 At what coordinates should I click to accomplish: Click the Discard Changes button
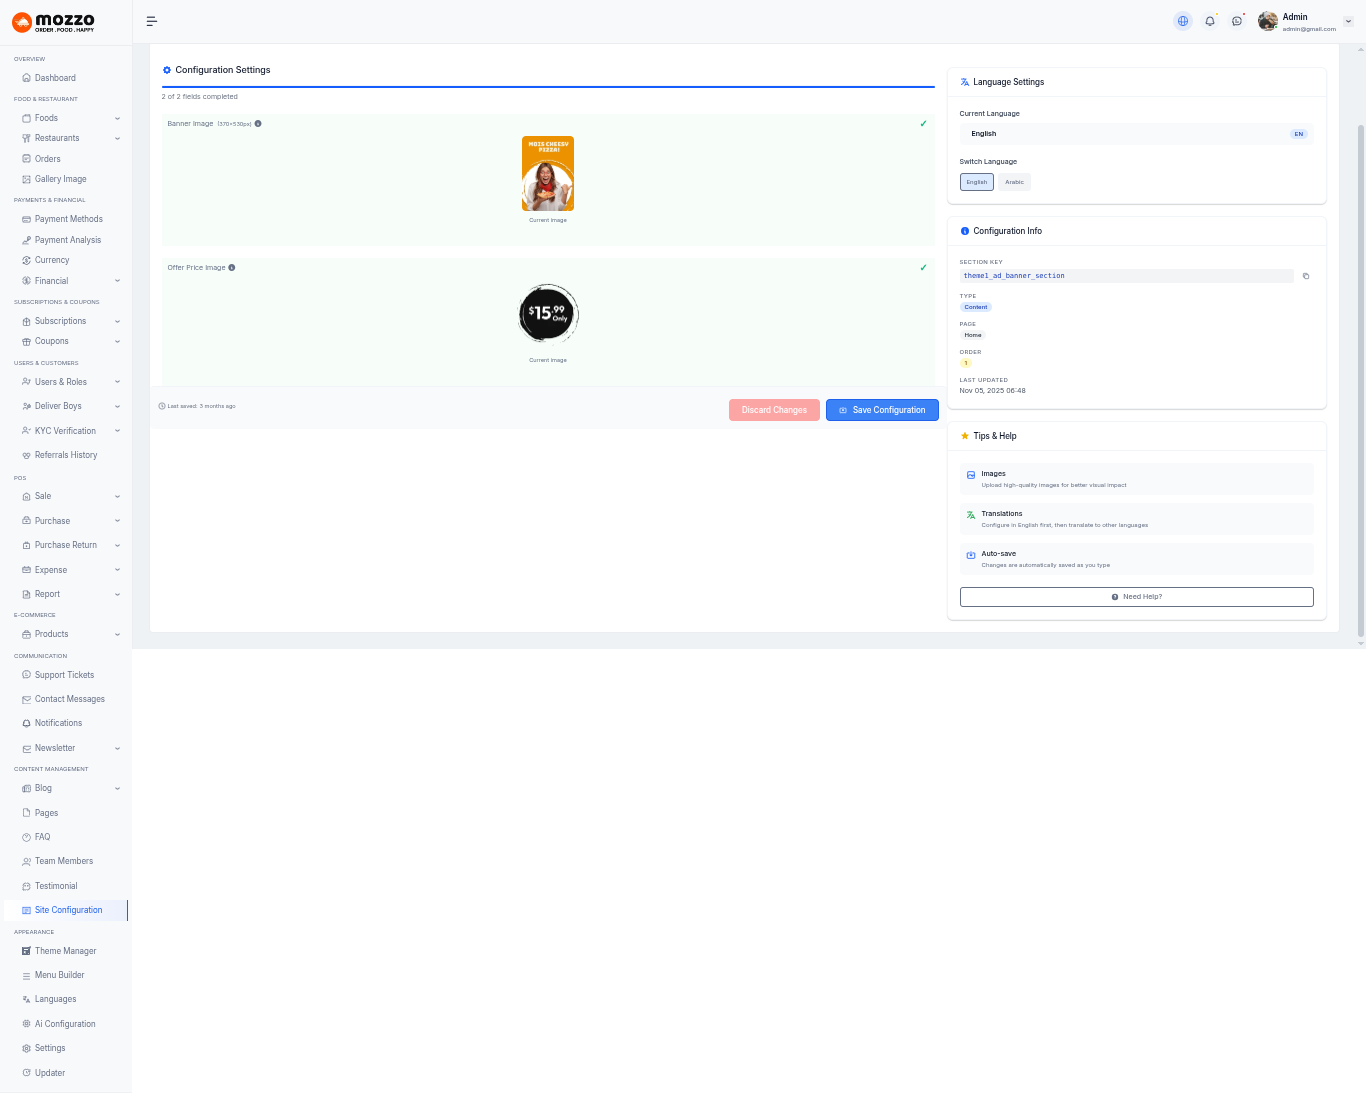774,410
